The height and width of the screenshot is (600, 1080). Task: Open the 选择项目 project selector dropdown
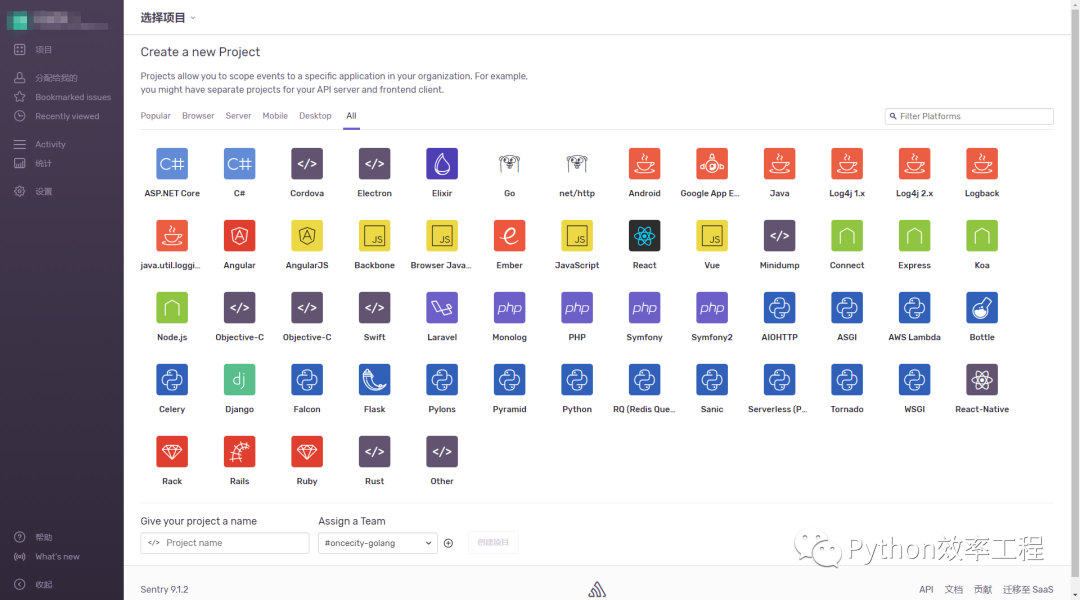point(168,18)
